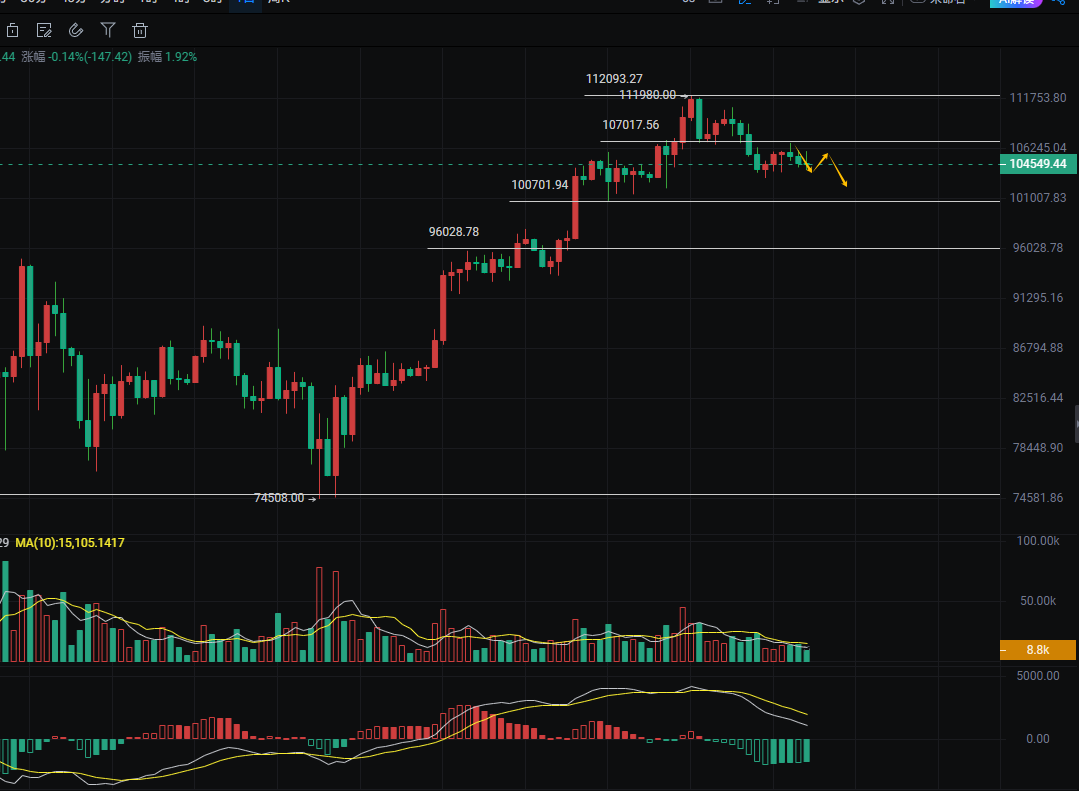The width and height of the screenshot is (1079, 791).
Task: Click the 振幅 1.92% amplitude text
Action: 167,57
